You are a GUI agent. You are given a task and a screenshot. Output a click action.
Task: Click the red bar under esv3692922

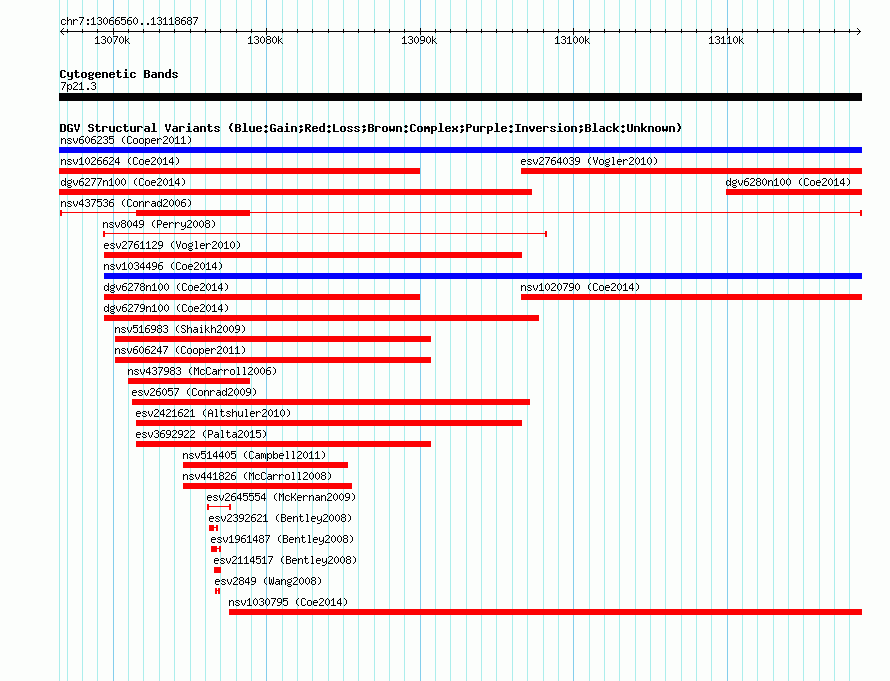click(x=283, y=444)
